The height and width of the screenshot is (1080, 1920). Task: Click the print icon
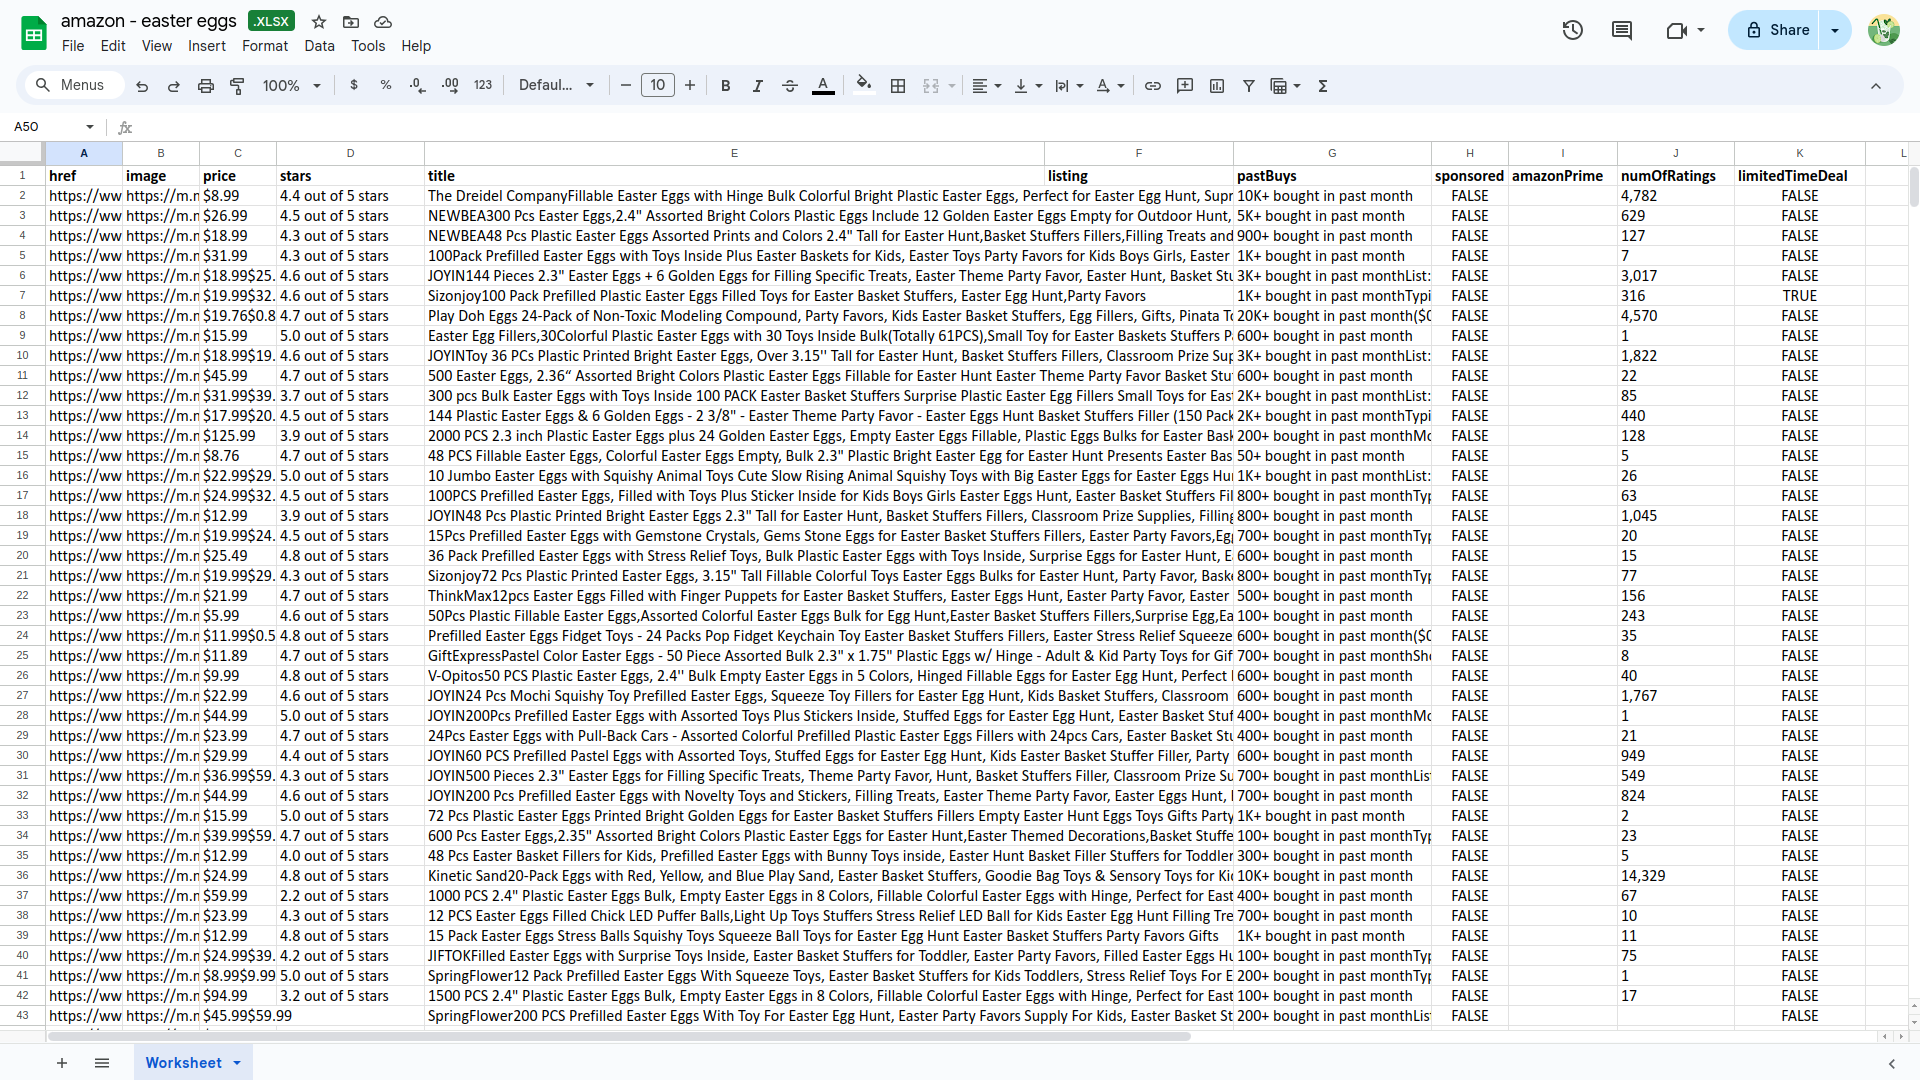[206, 86]
